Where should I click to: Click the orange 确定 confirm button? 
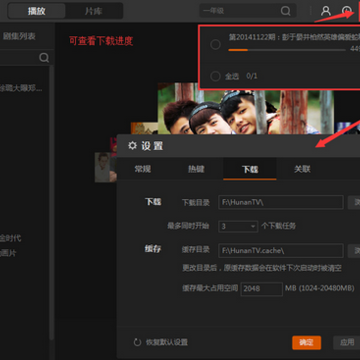pos(306,342)
